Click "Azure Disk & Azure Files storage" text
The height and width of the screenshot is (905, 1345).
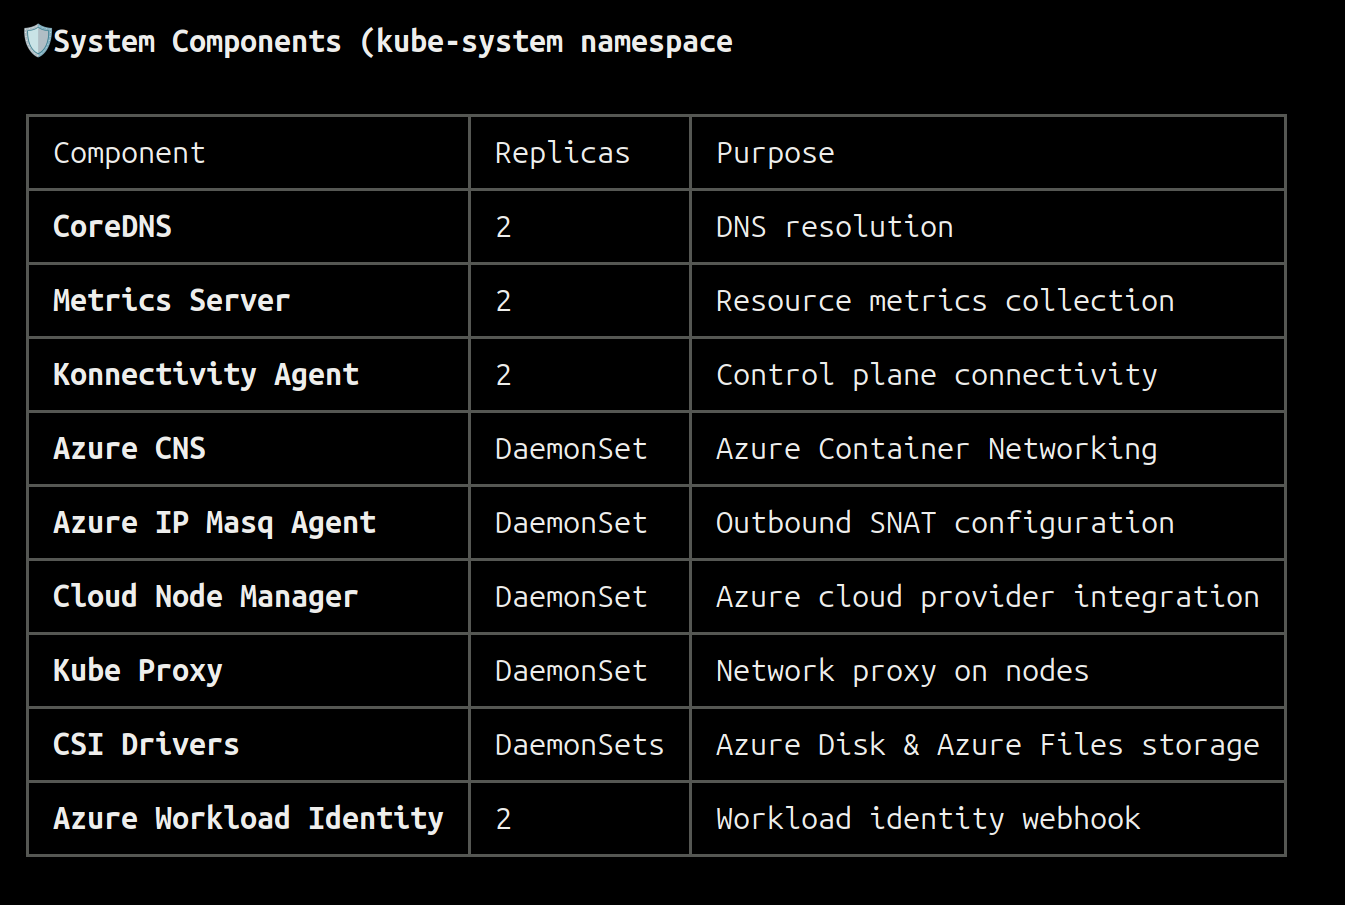tap(987, 745)
